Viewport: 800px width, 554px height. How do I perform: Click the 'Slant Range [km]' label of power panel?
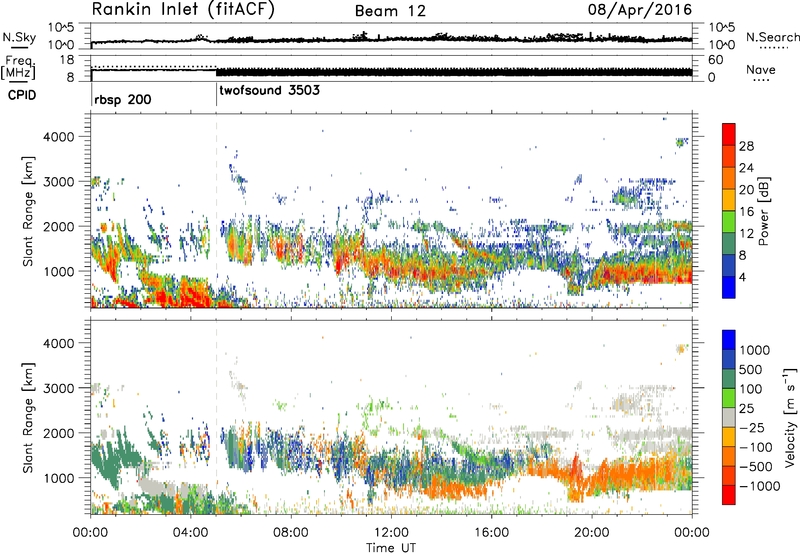pos(28,211)
